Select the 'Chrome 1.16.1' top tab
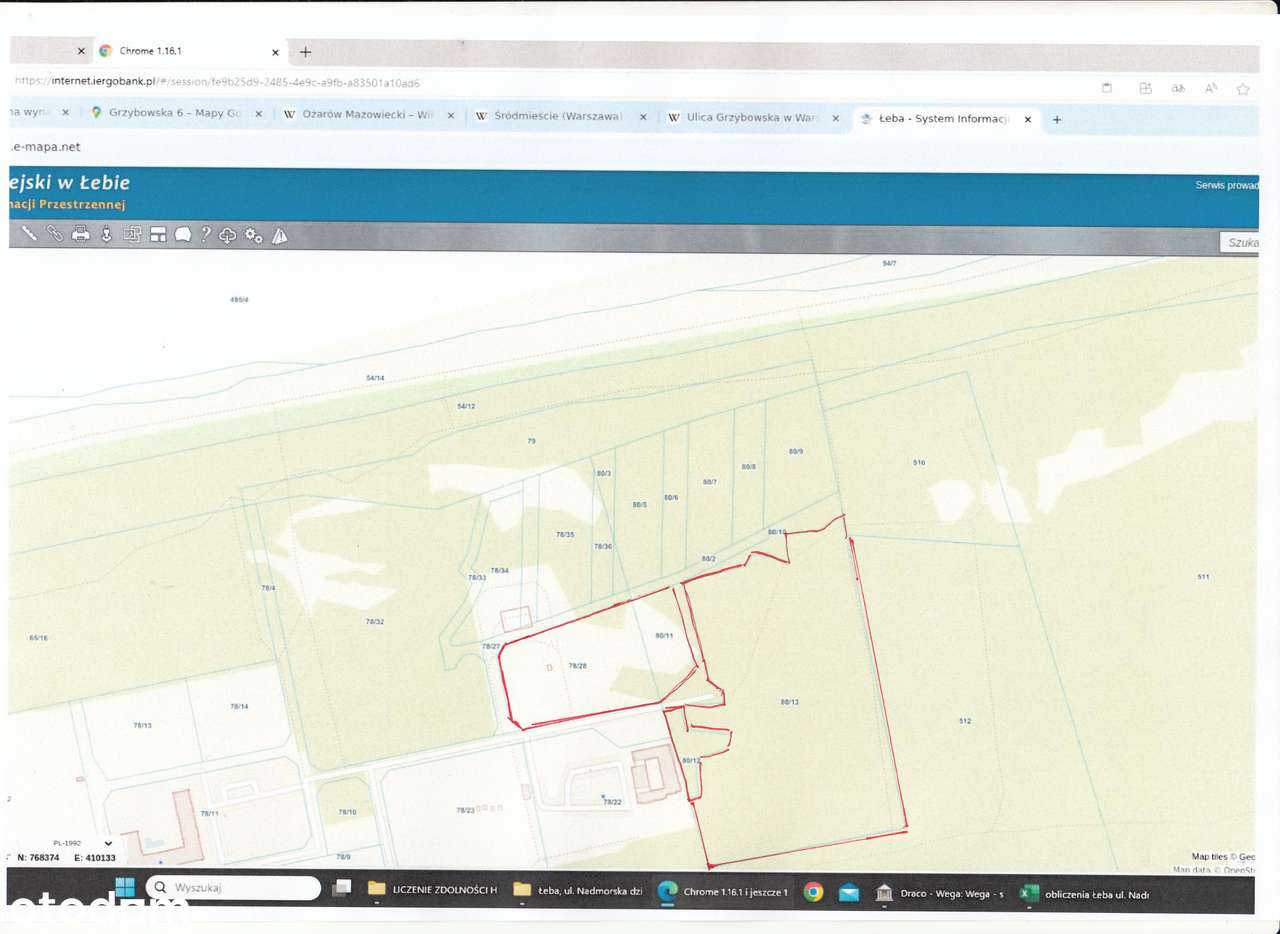Screen dimensions: 1280x934 coord(190,51)
